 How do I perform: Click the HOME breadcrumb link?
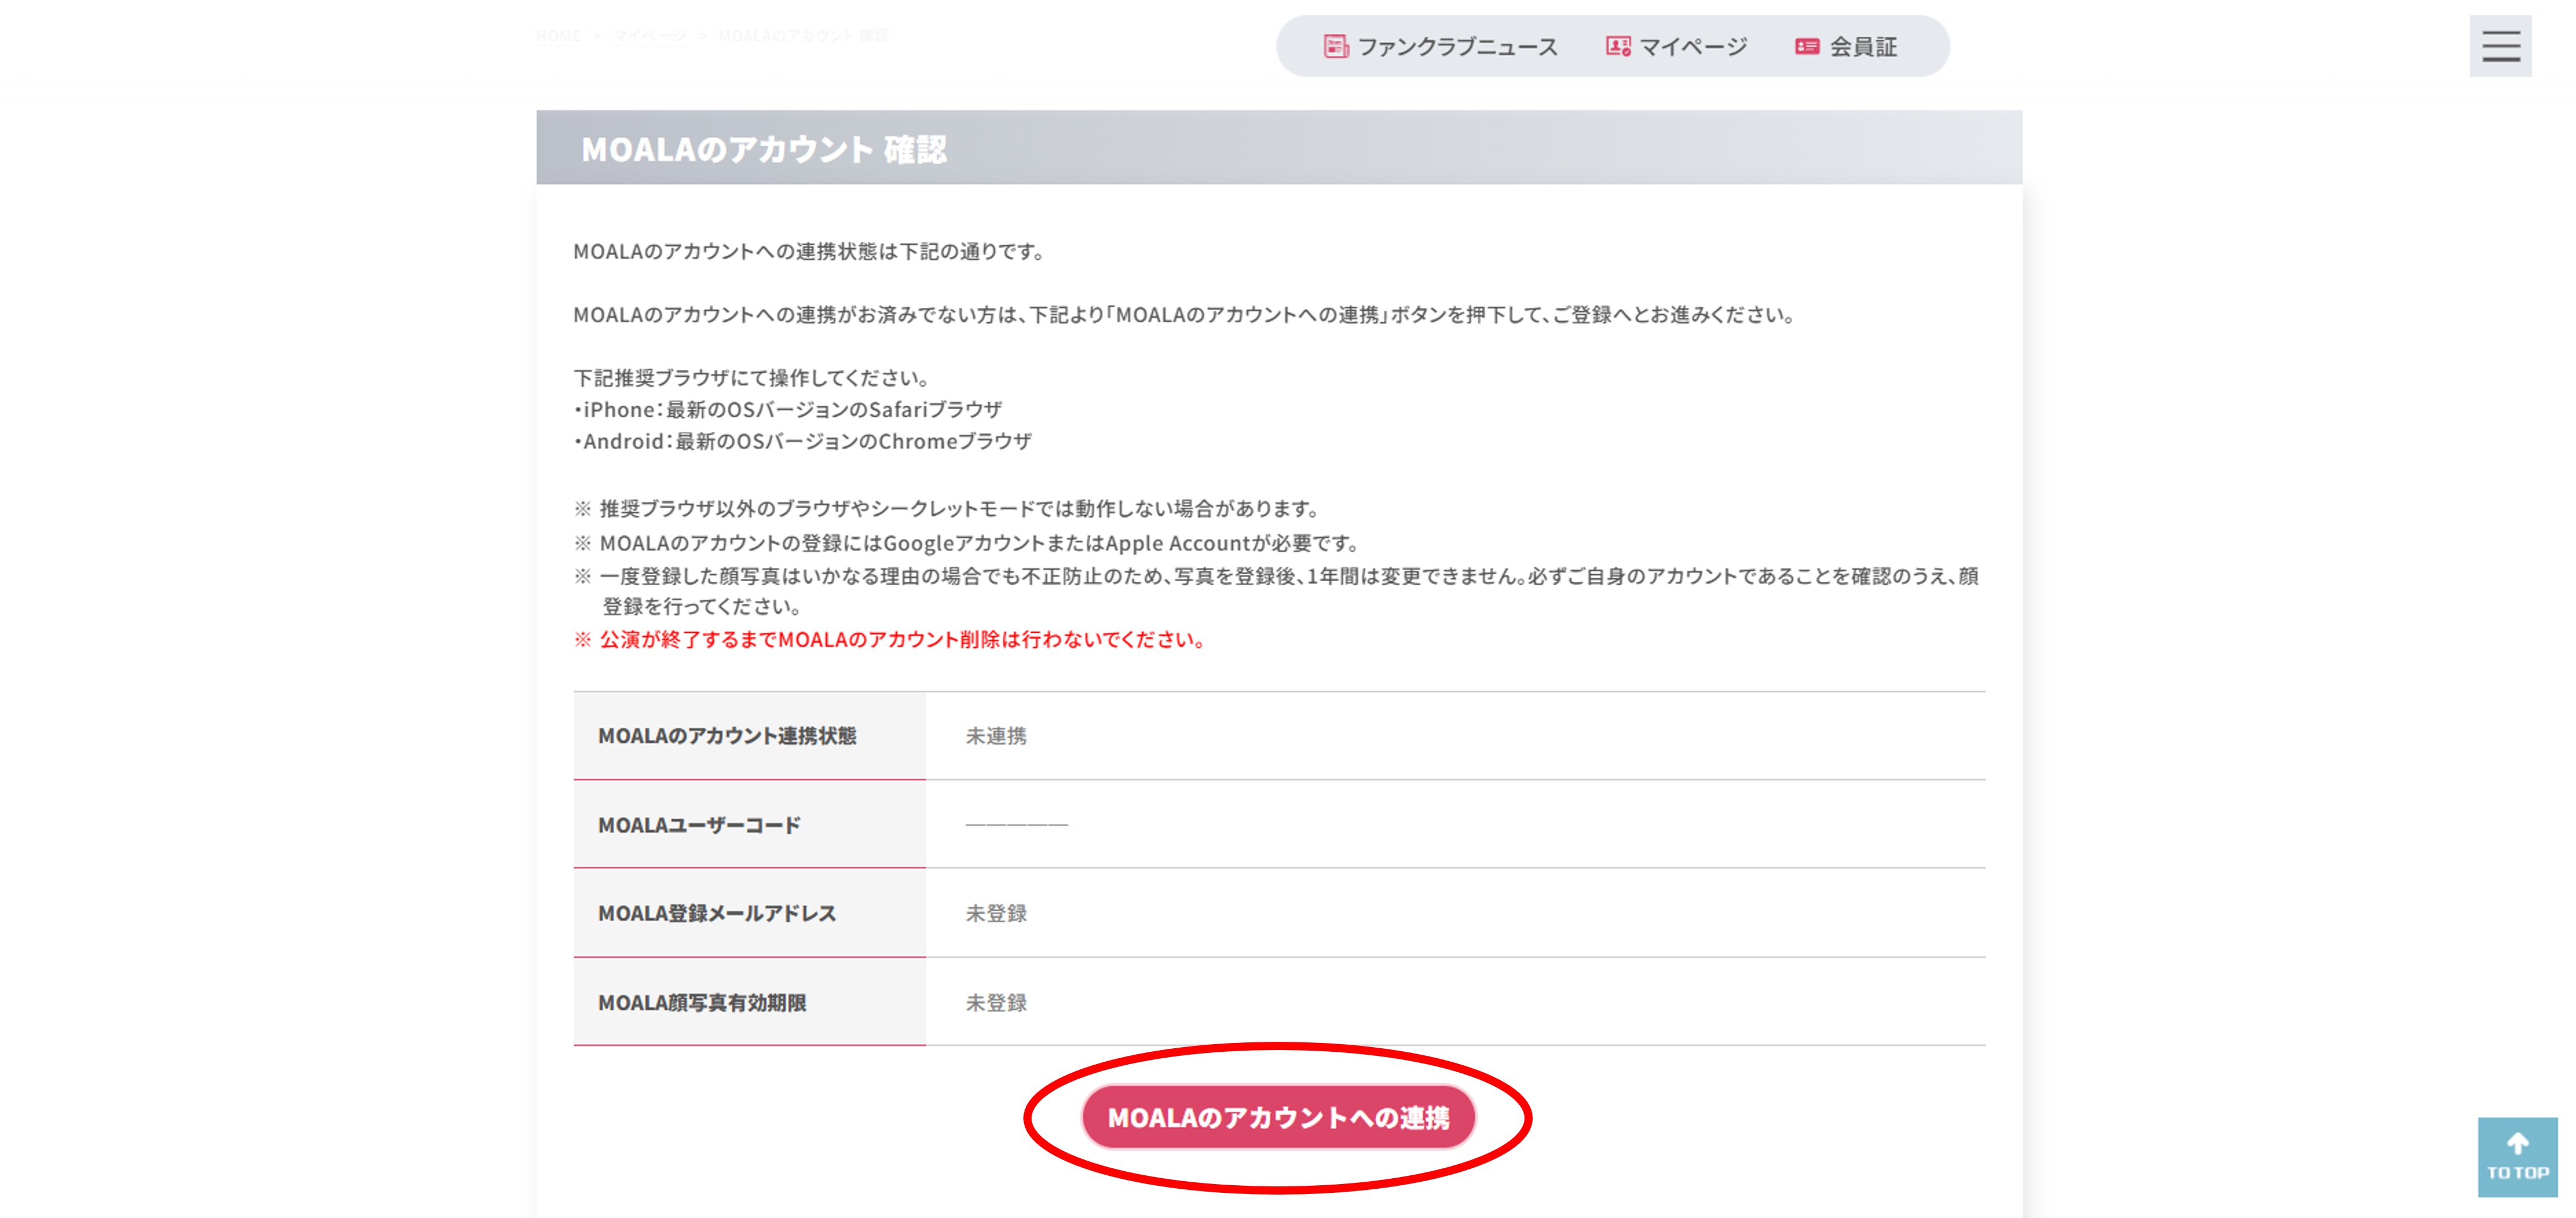click(558, 36)
